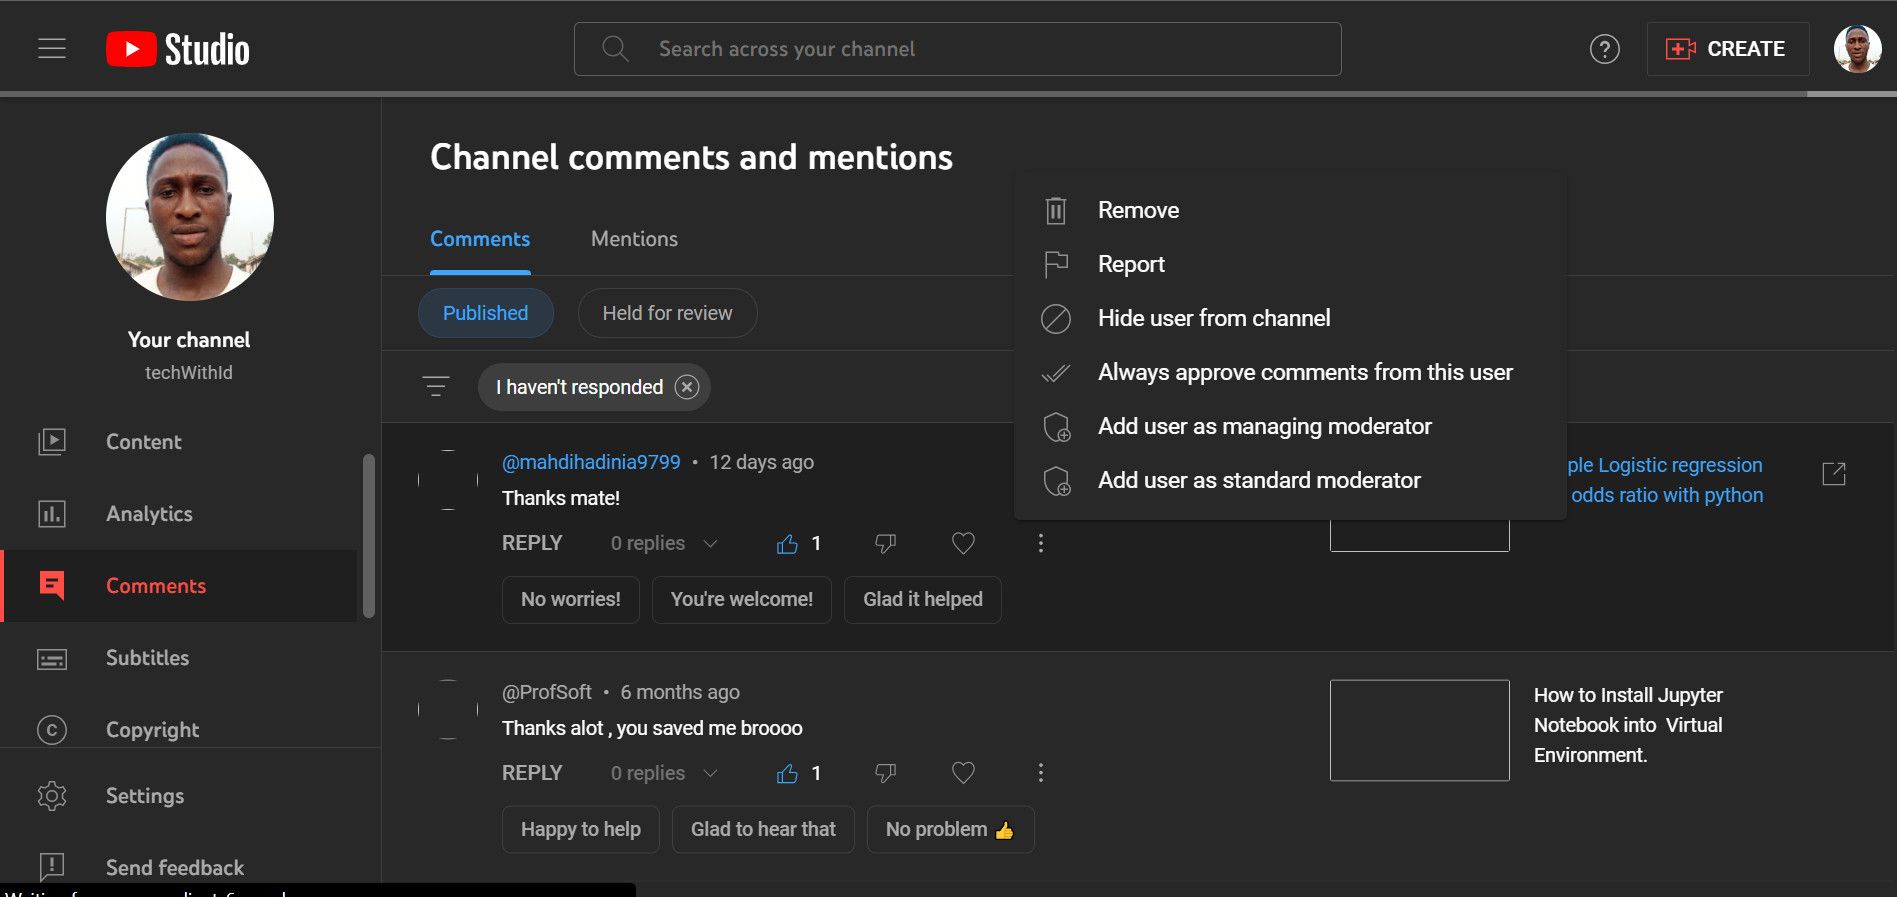Open three-dot menu on @ProfSoft comment

(x=1041, y=773)
